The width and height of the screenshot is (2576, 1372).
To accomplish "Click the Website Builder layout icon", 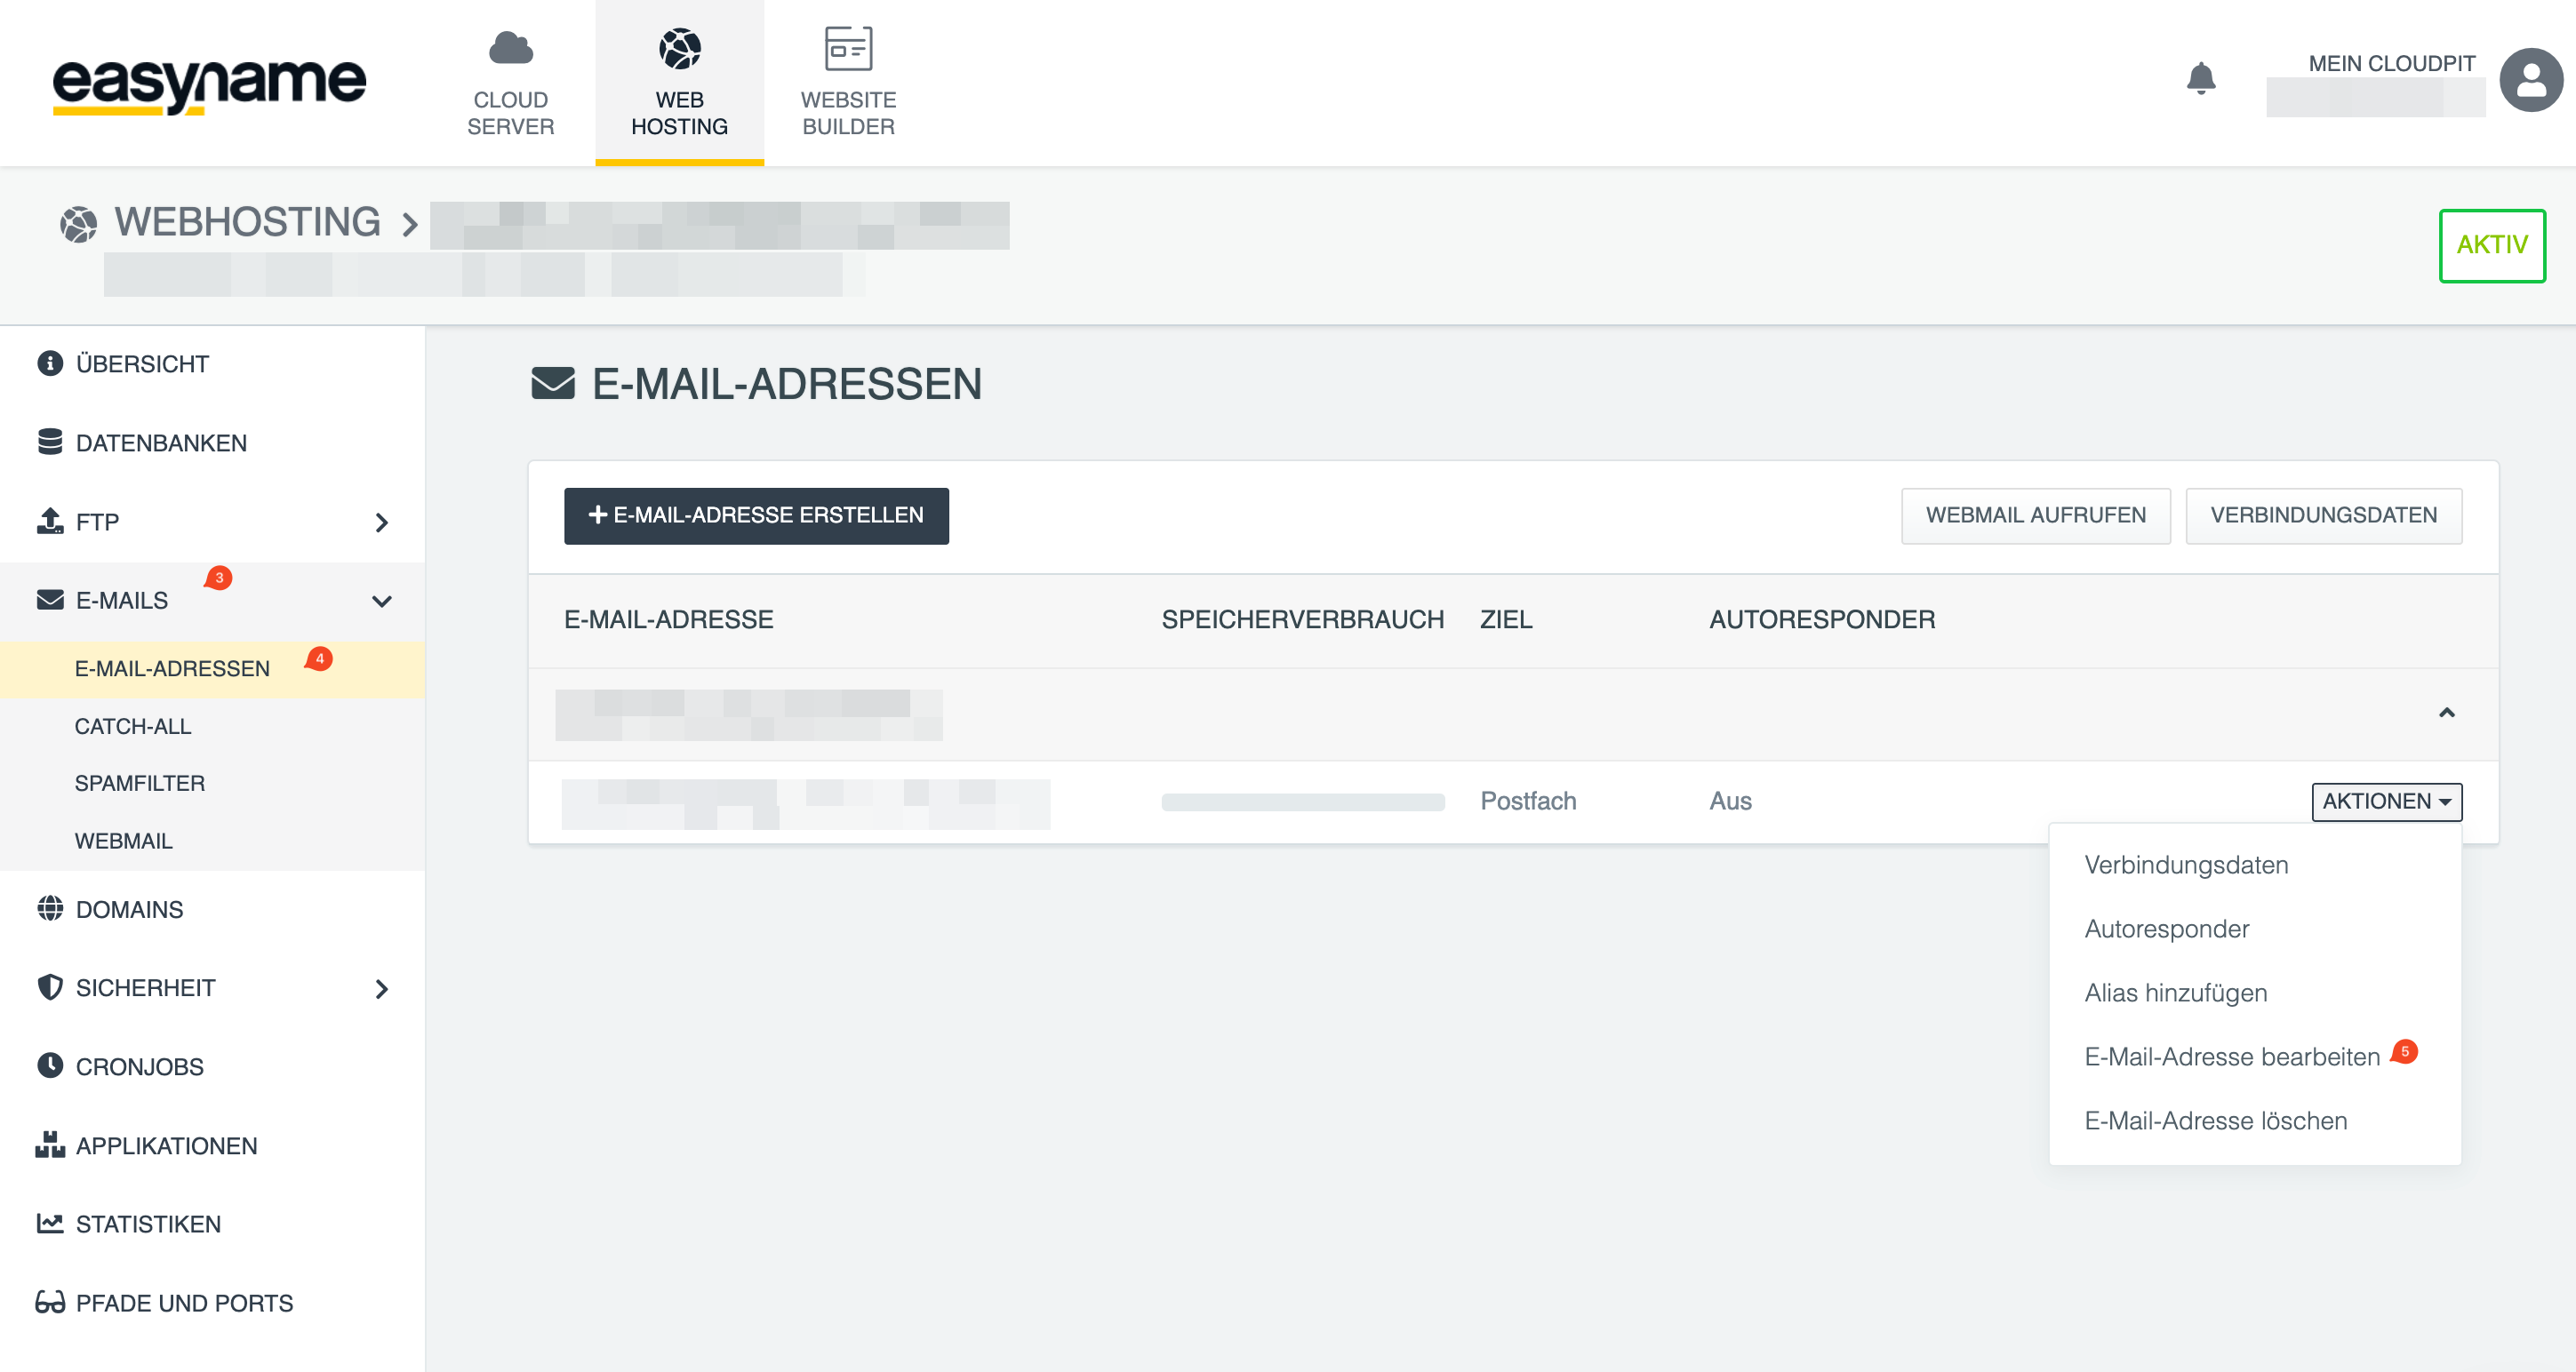I will 848,48.
